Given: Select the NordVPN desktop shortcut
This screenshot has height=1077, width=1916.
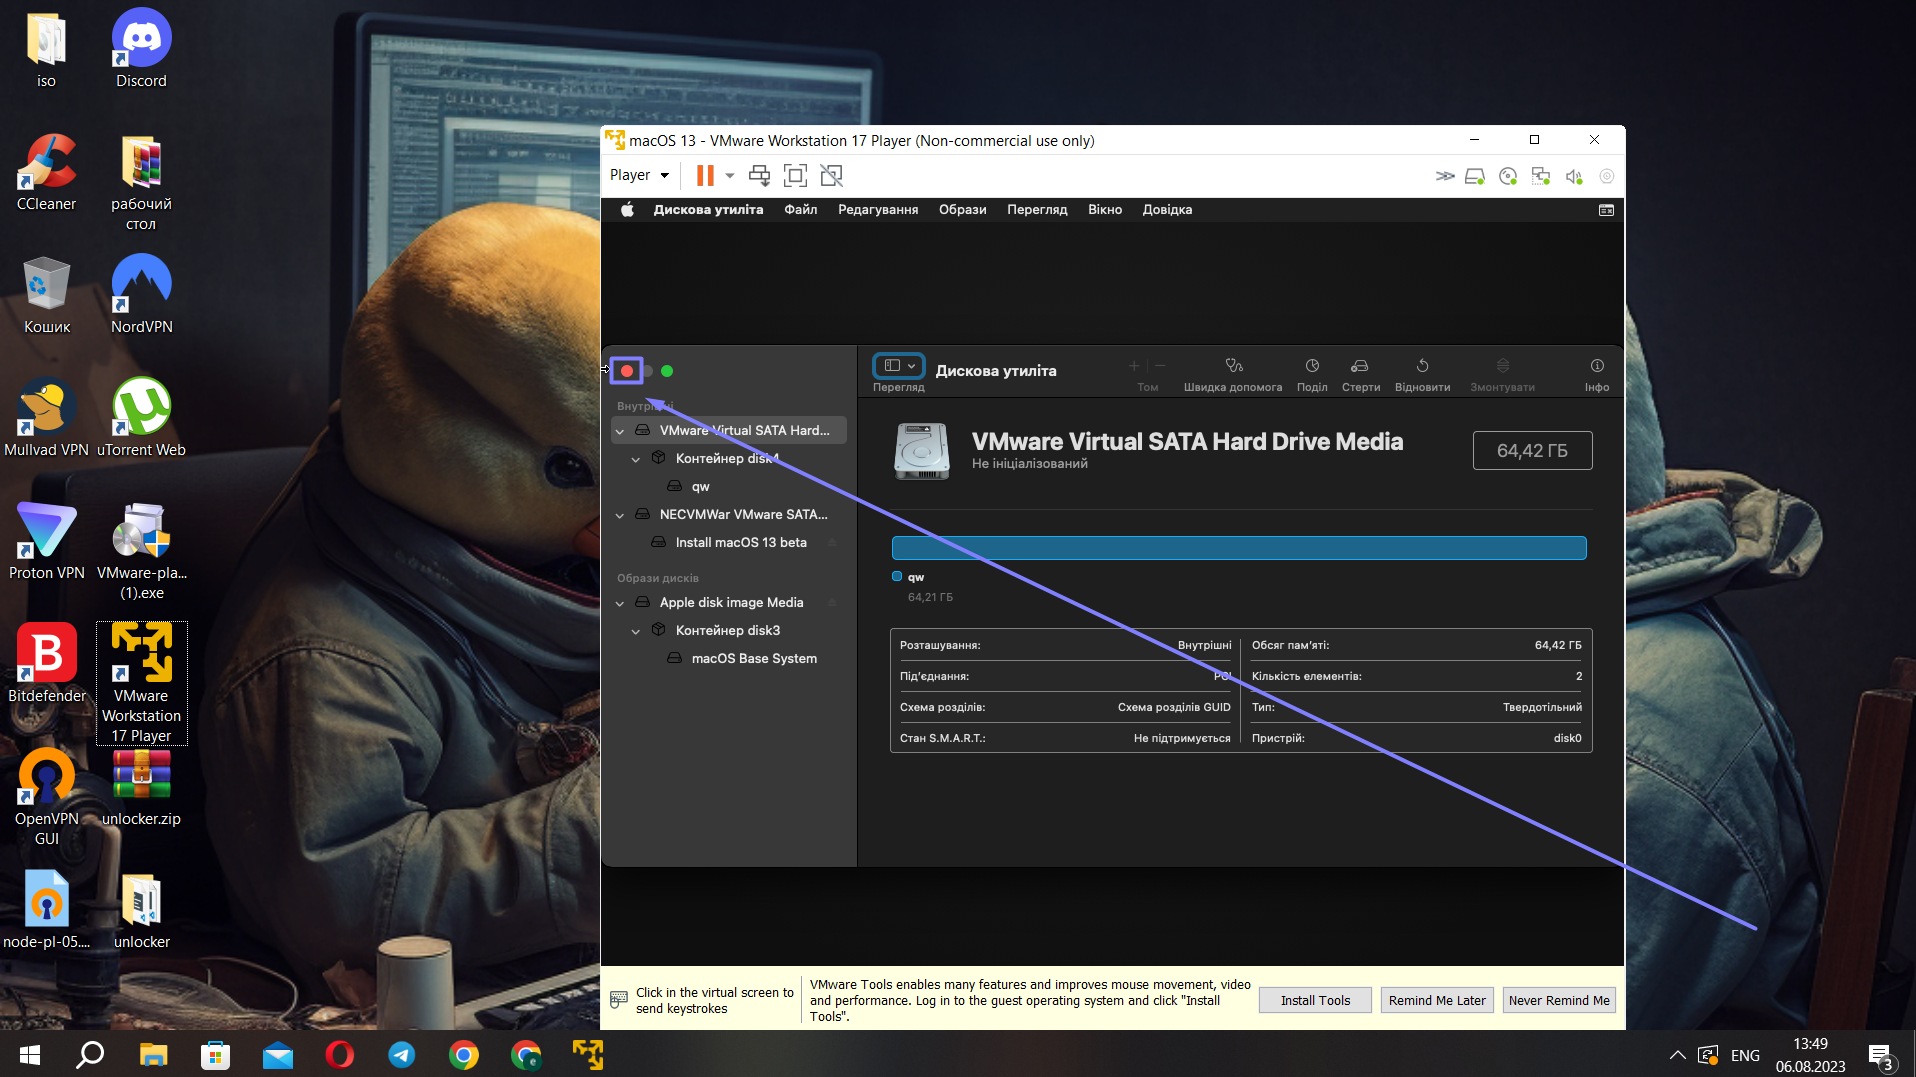Looking at the screenshot, I should pyautogui.click(x=141, y=294).
